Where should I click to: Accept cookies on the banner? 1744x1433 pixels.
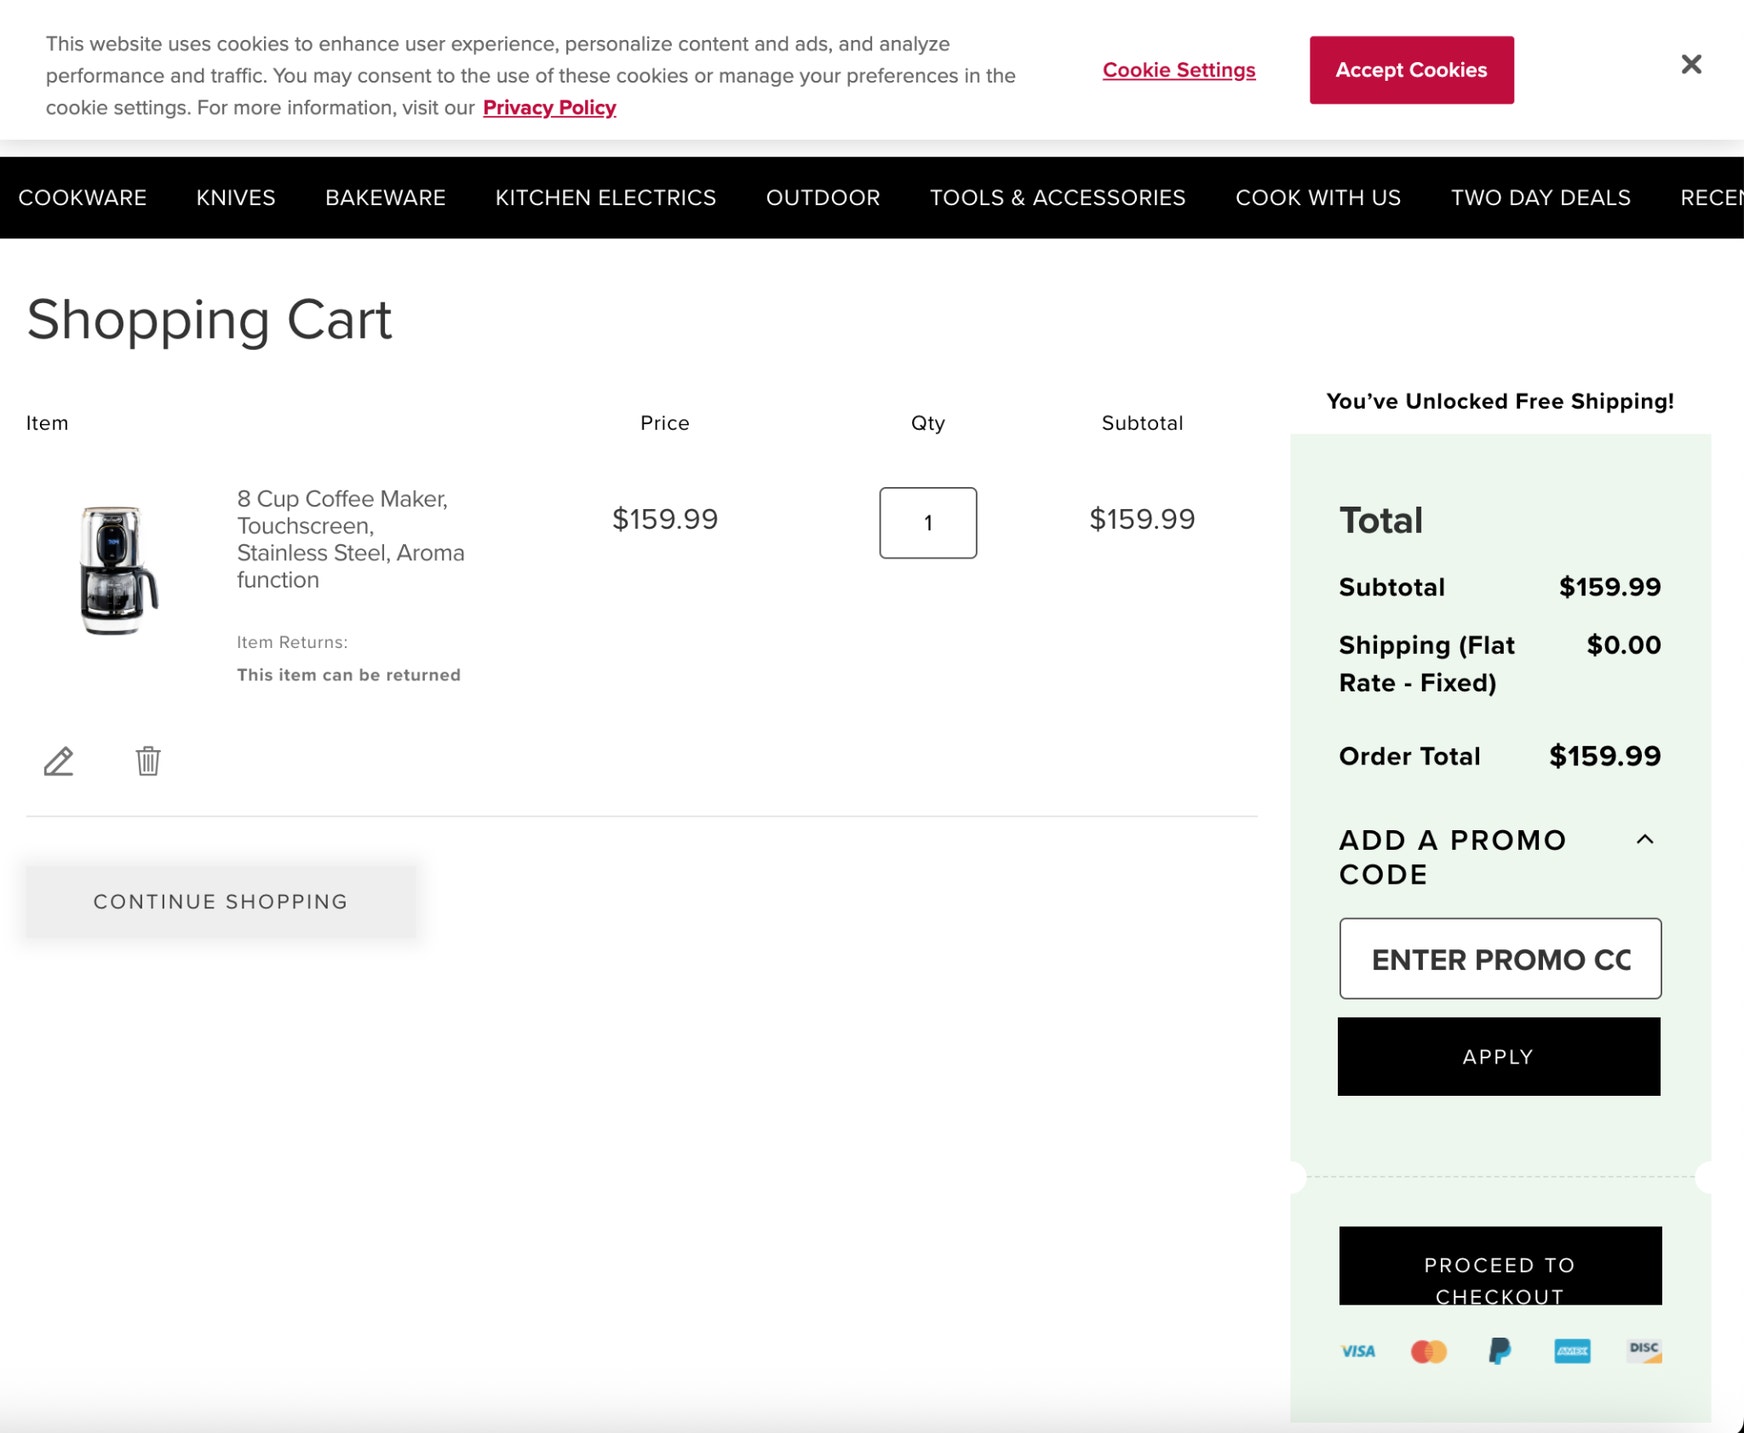1411,70
